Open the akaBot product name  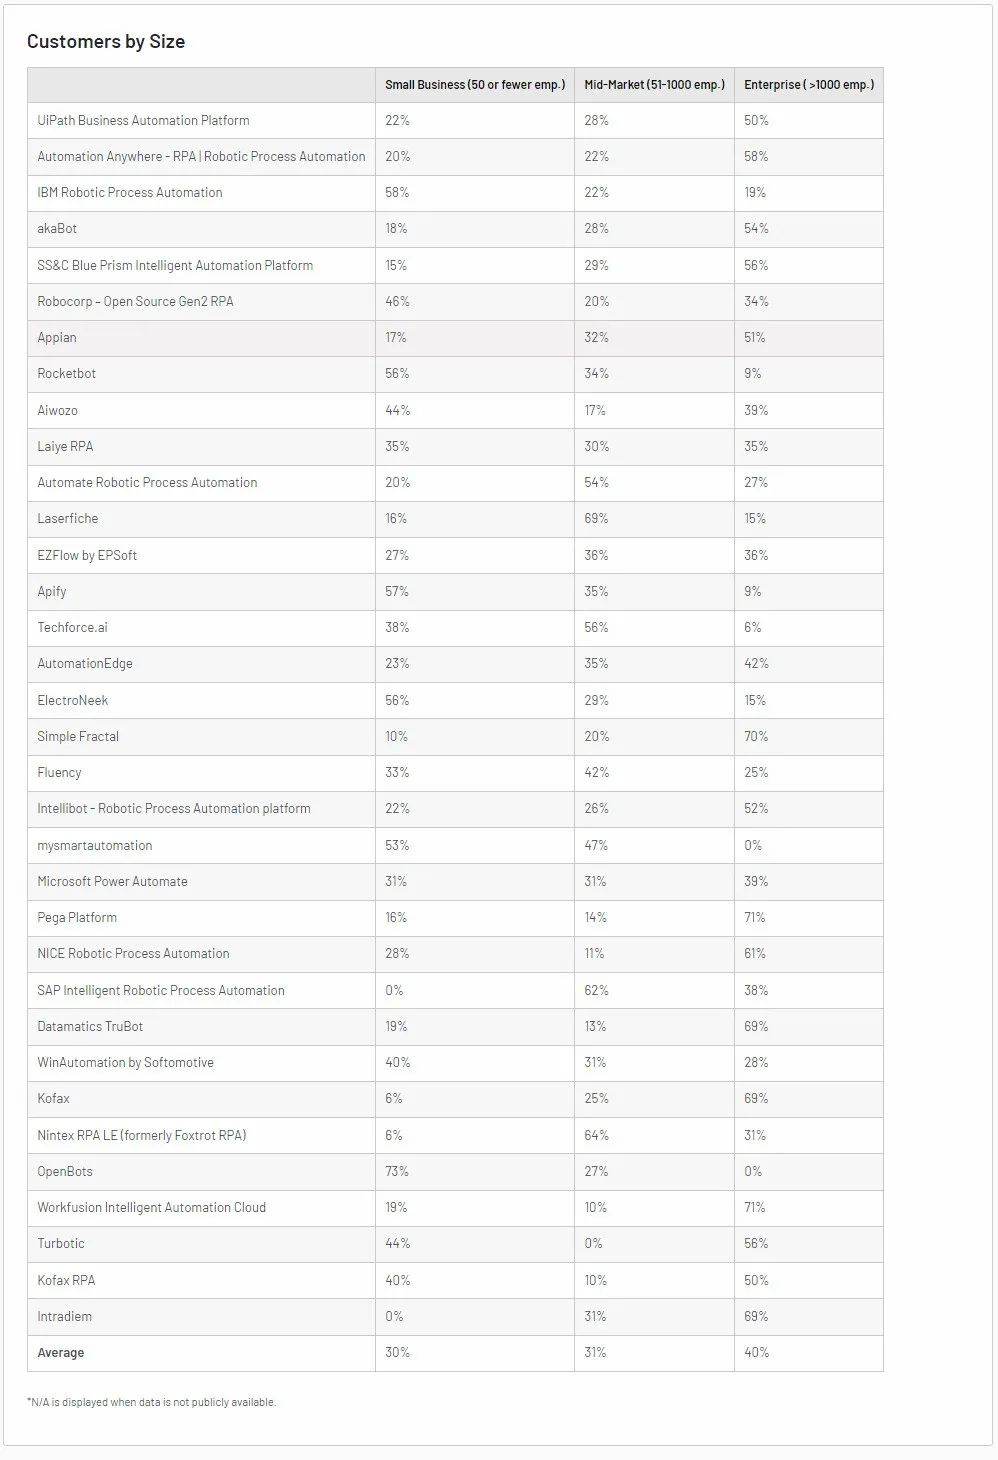tap(57, 228)
